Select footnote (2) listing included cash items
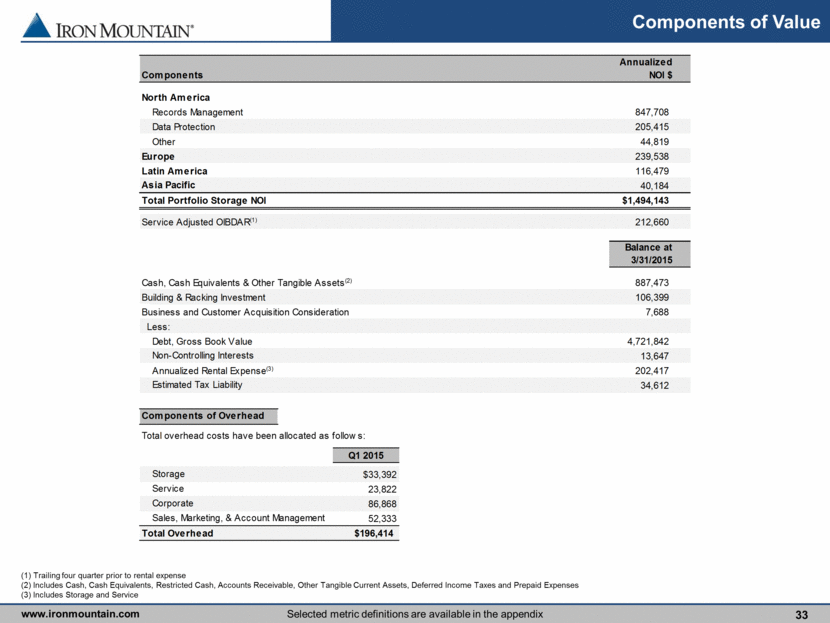Viewport: 830px width, 623px height. tap(300, 585)
